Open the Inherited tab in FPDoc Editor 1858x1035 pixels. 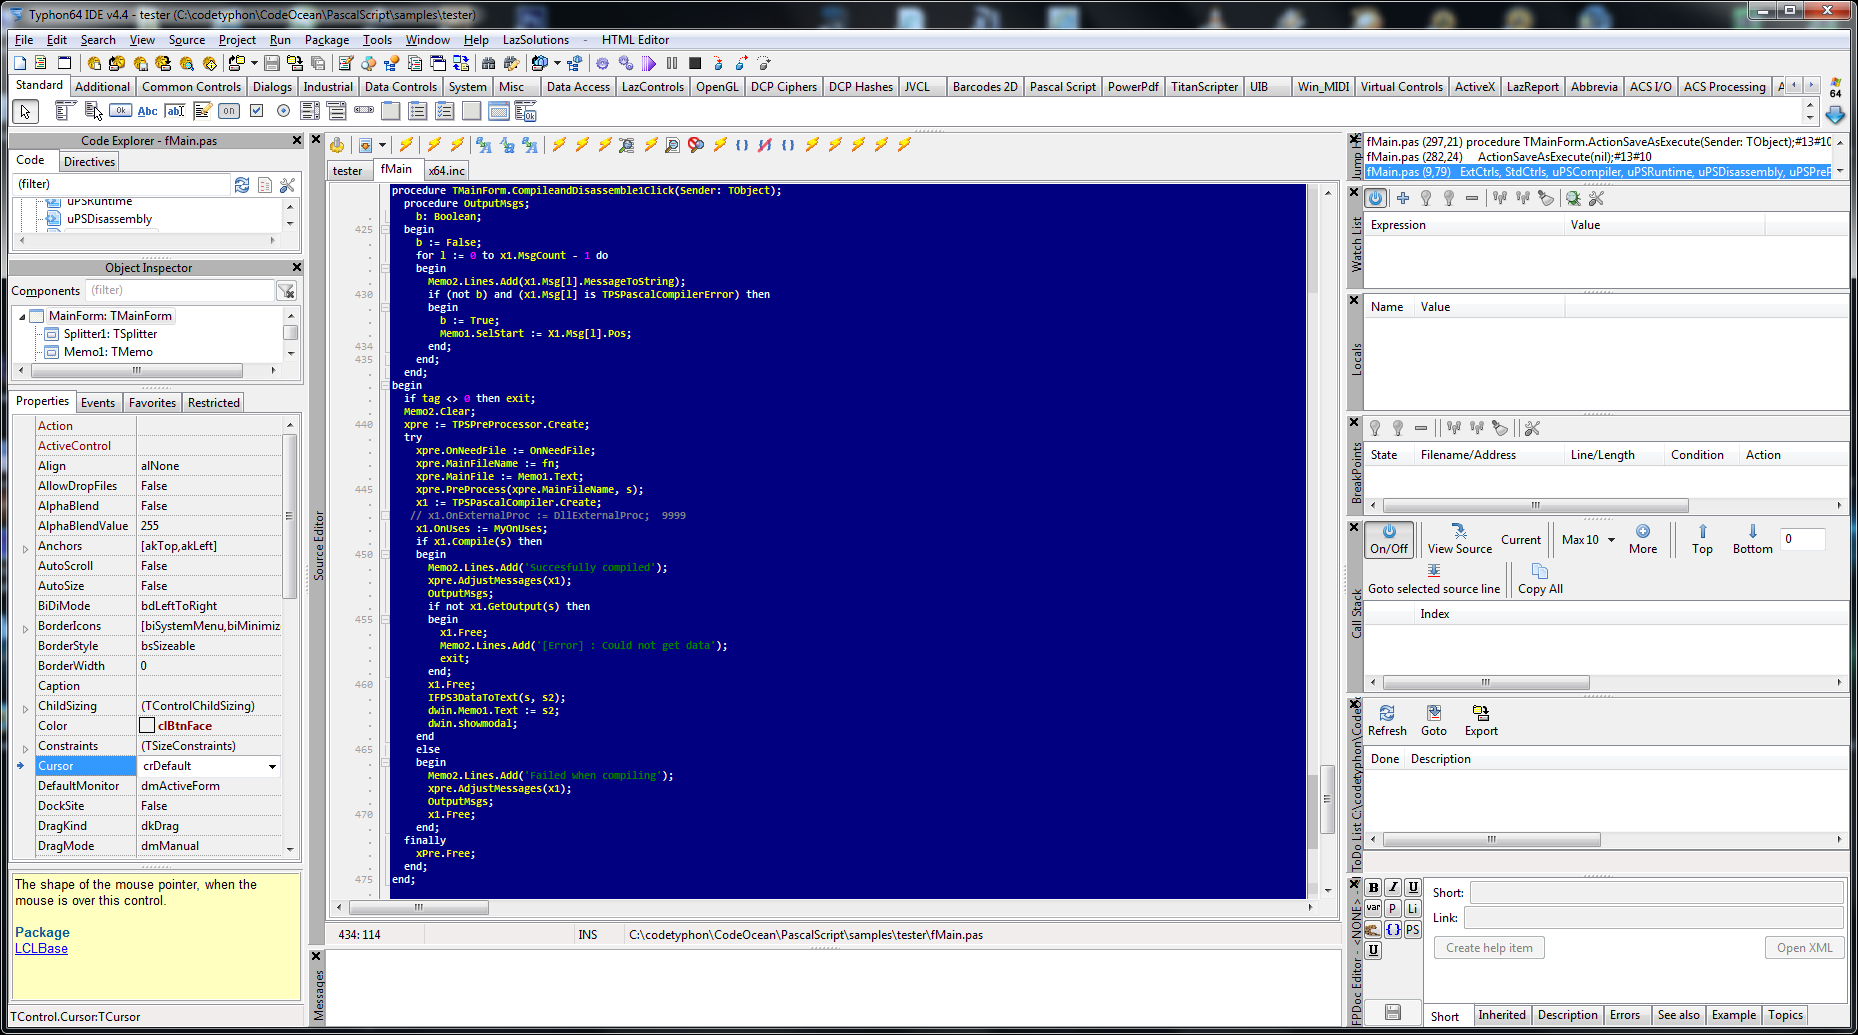click(1502, 1015)
